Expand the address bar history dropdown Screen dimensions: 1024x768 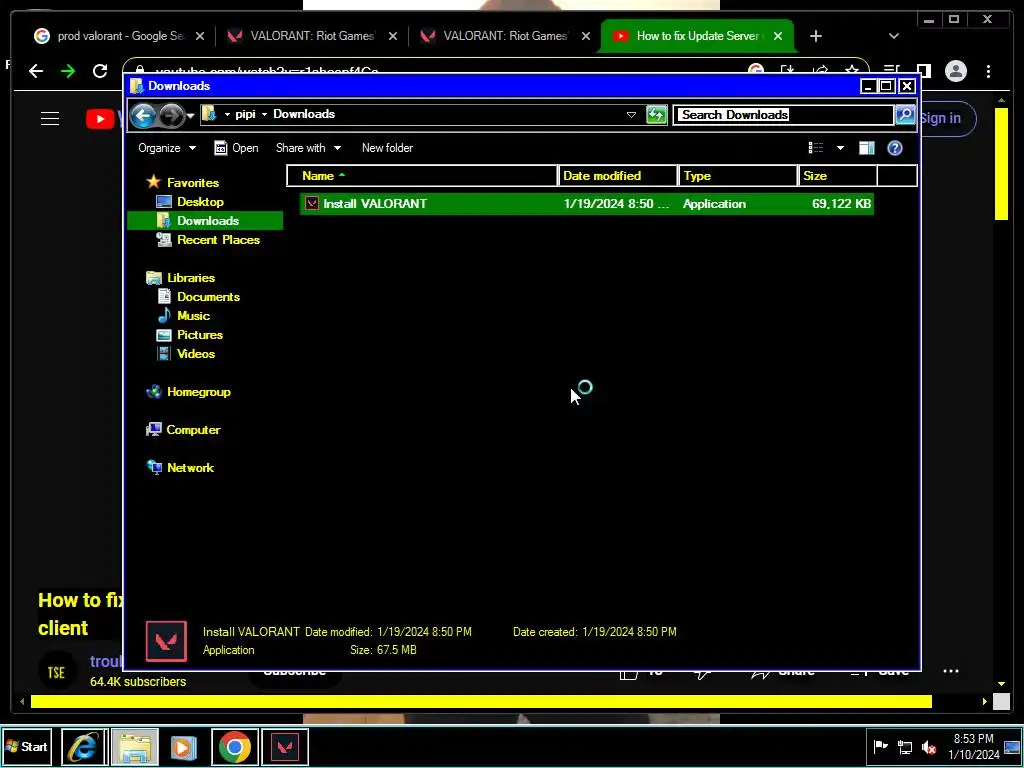tap(631, 115)
